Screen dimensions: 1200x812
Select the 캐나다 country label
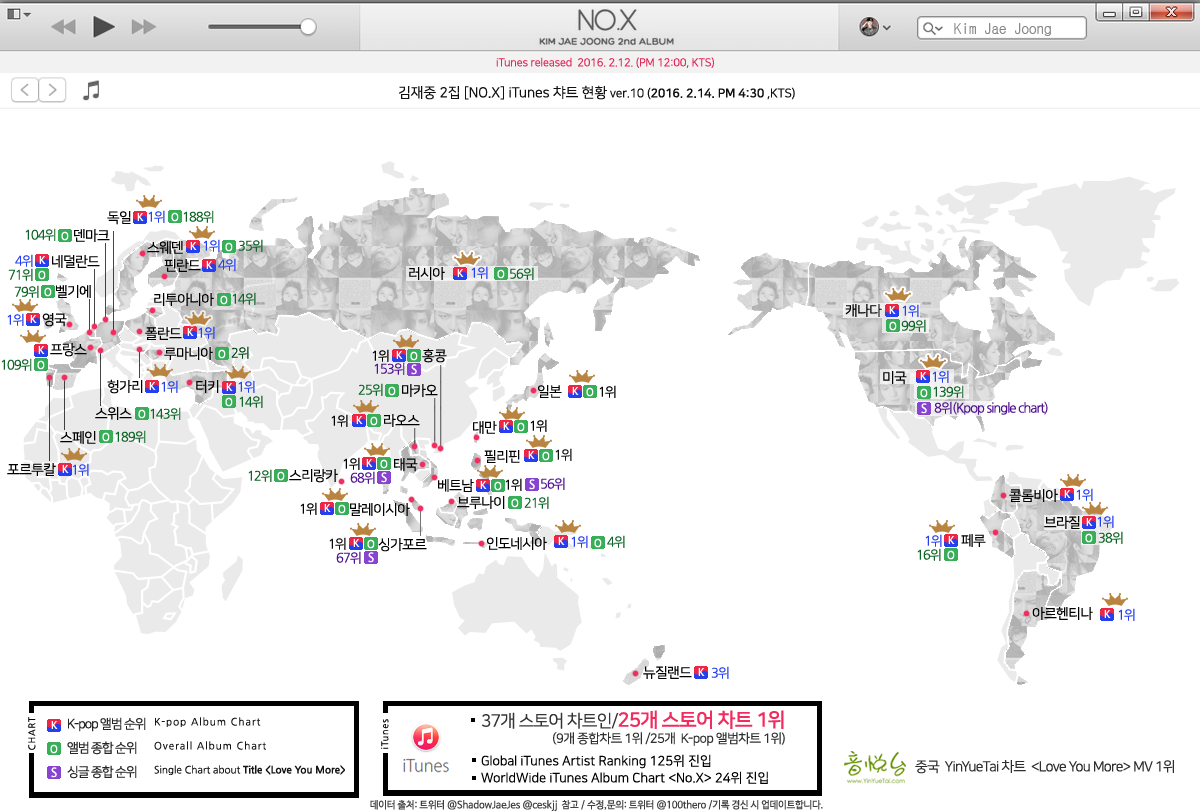pos(862,310)
